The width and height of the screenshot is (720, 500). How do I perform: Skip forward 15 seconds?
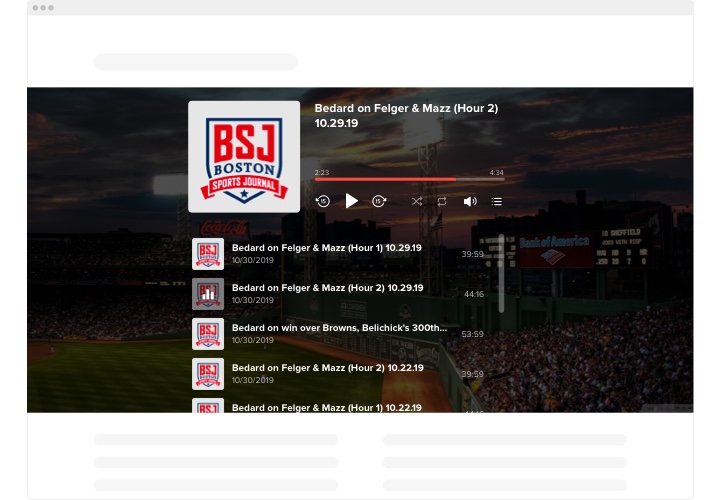(379, 201)
